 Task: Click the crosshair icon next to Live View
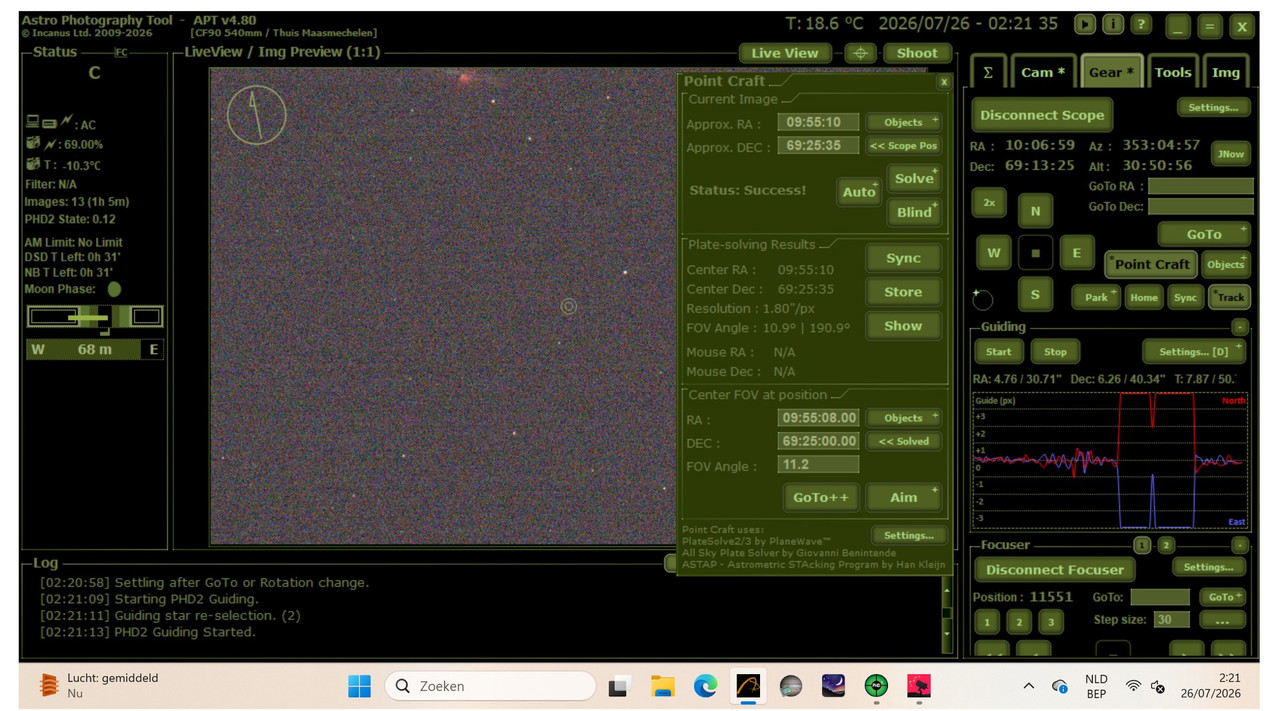coord(860,53)
